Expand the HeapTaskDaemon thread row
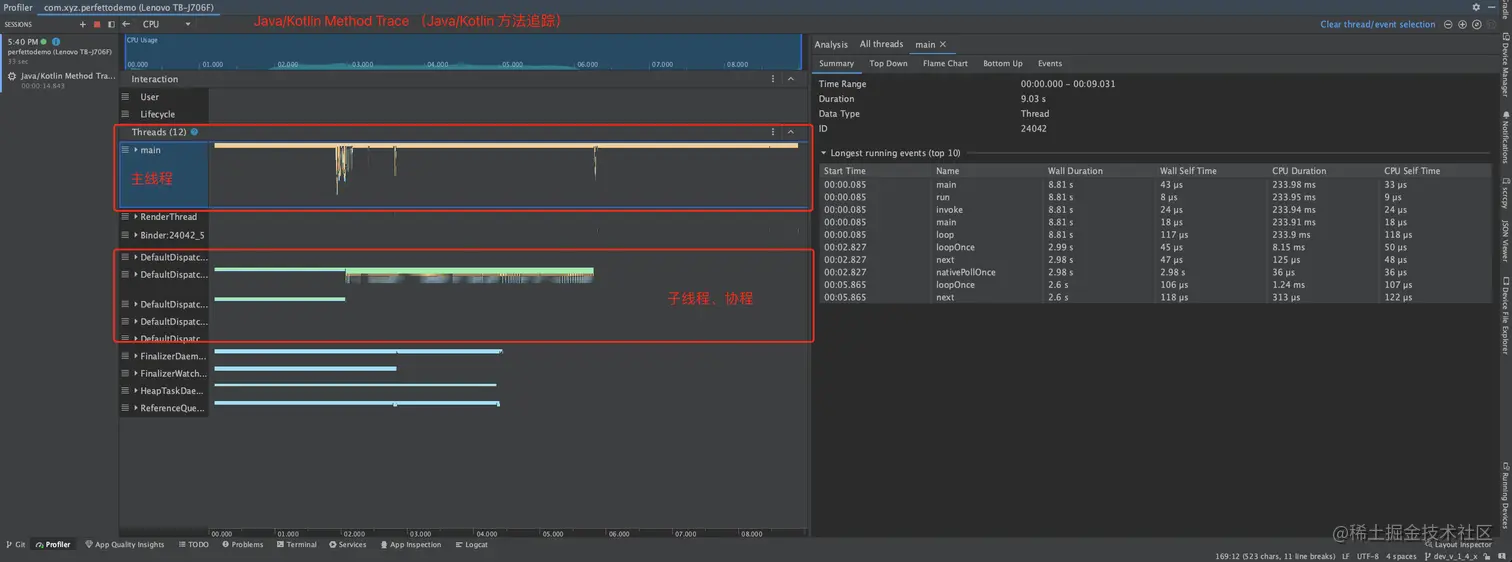1512x562 pixels. 135,391
